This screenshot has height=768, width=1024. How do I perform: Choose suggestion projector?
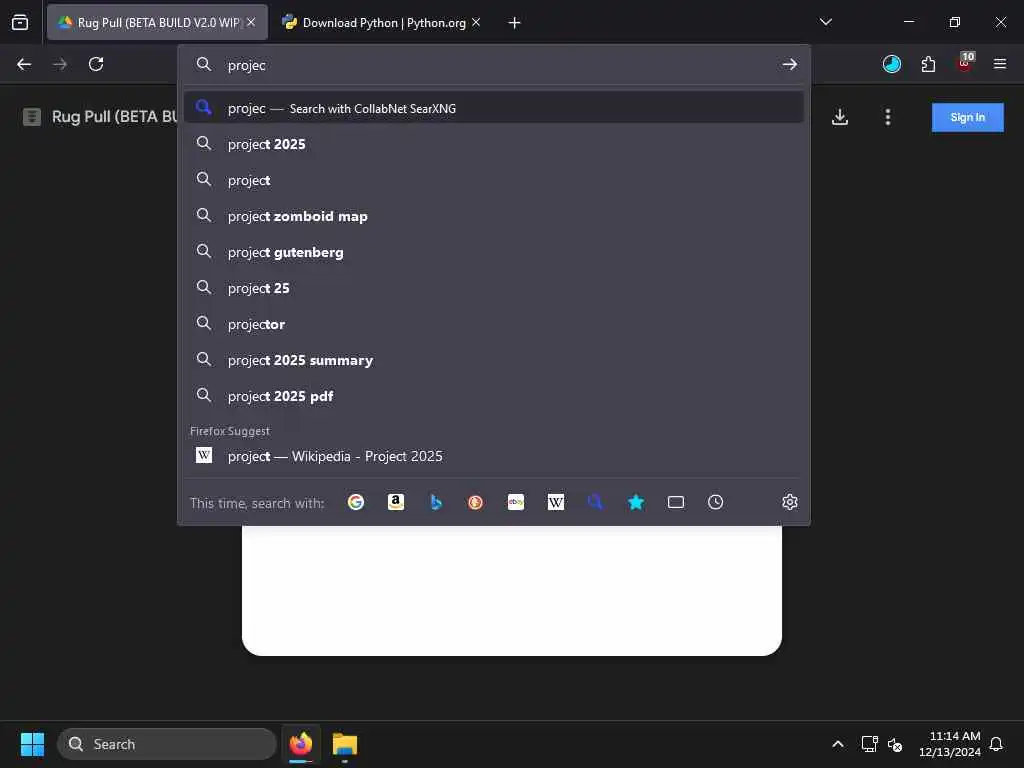(x=494, y=324)
